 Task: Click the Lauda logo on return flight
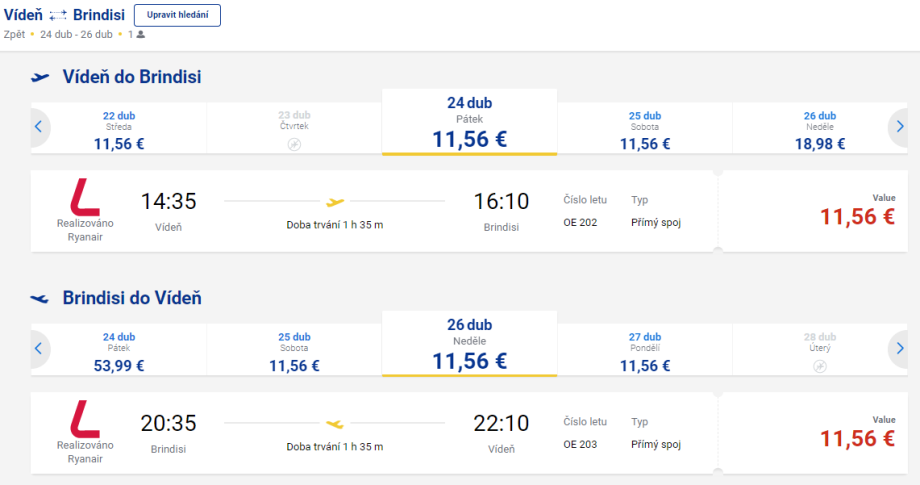[85, 418]
